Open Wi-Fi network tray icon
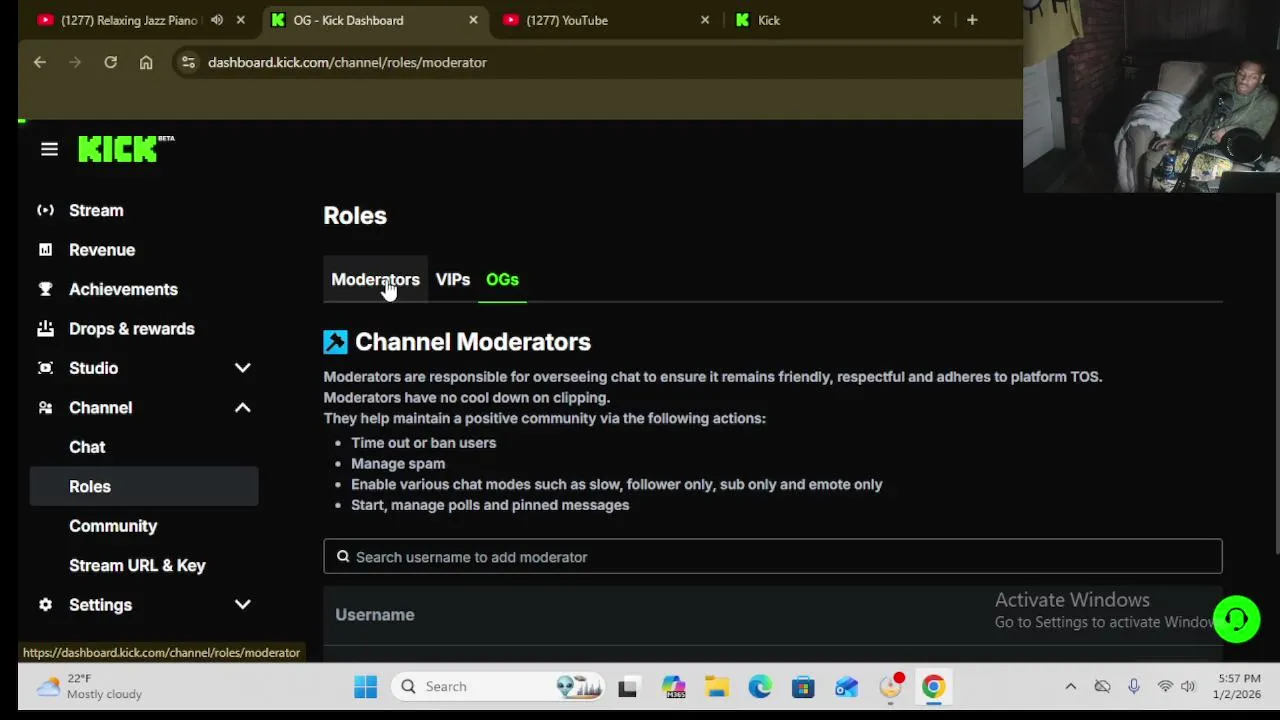 point(1165,687)
